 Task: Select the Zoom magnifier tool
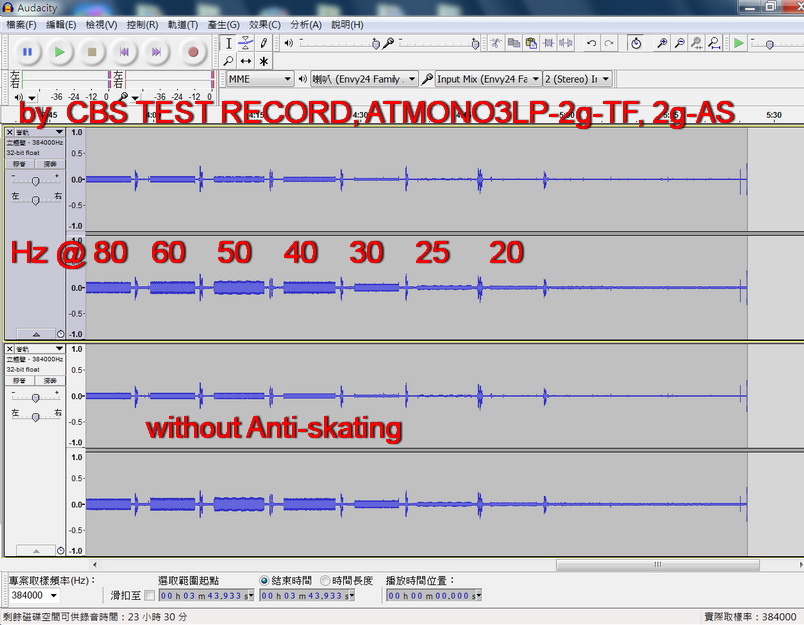(x=229, y=62)
